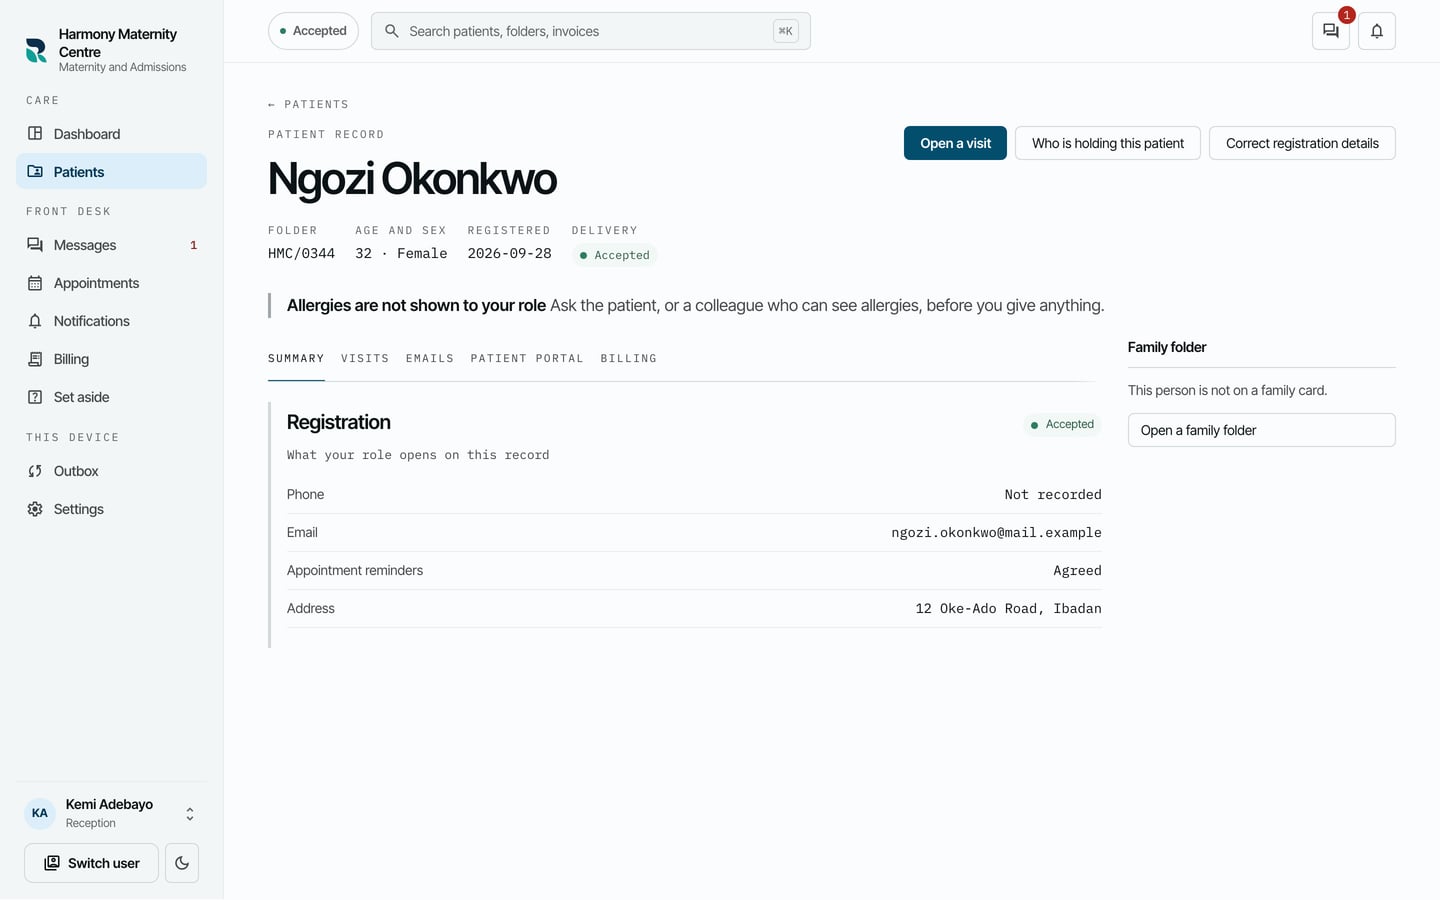
Task: Switch to the Emails tab
Action: pyautogui.click(x=430, y=358)
